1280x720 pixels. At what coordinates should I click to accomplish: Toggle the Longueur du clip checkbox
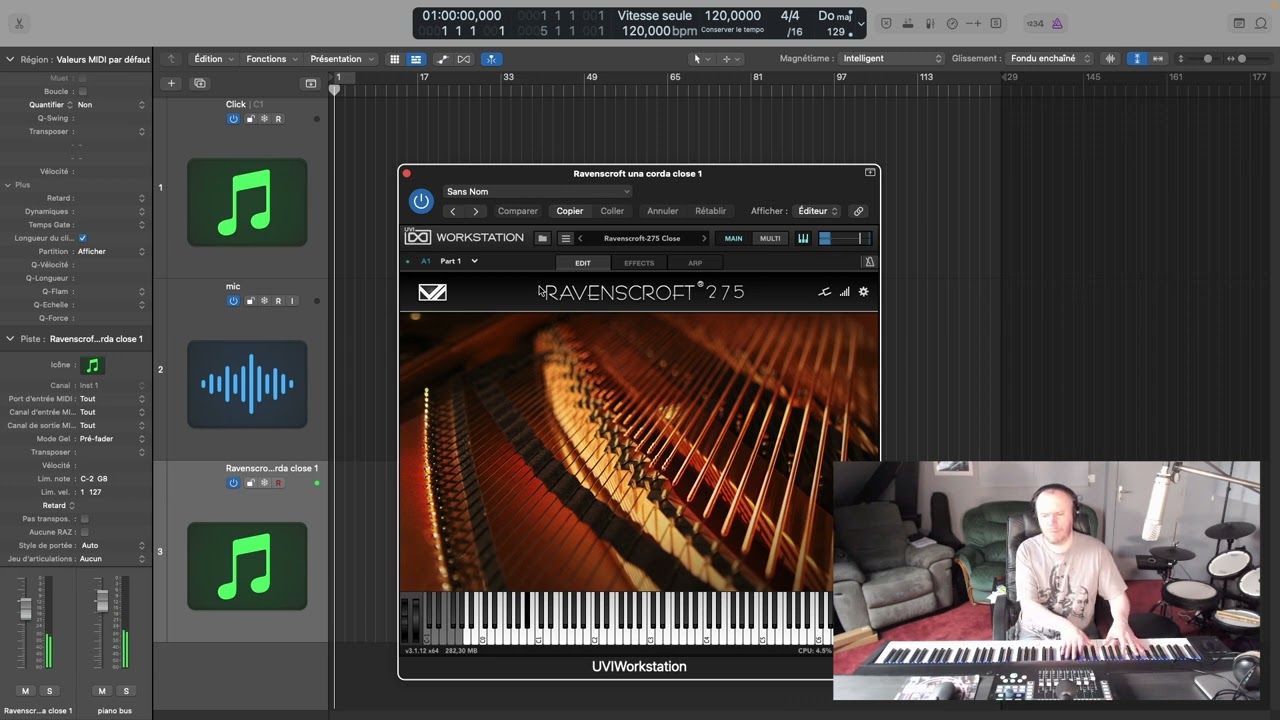[82, 238]
